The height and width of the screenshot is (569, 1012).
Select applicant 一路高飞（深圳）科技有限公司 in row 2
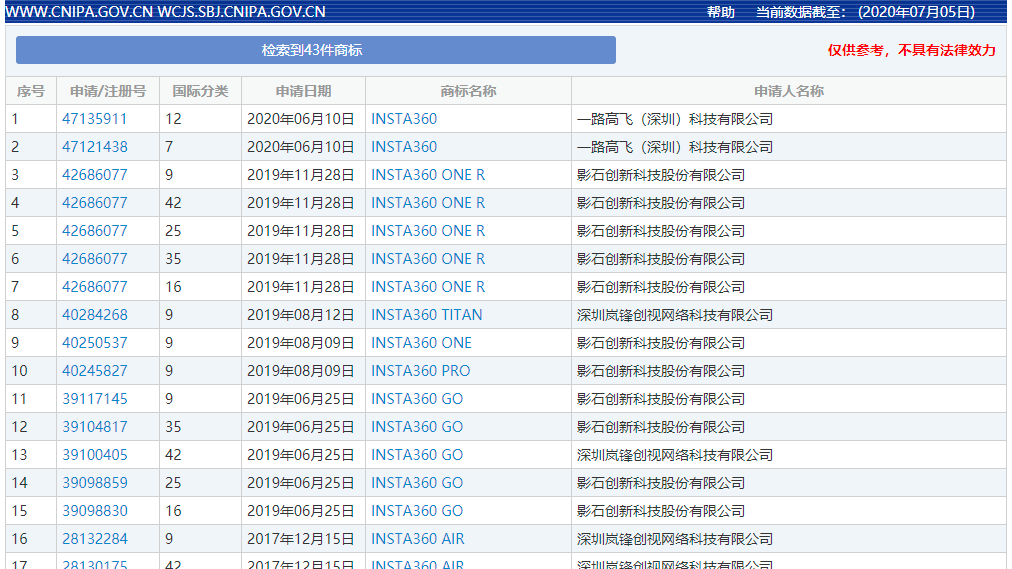[x=674, y=146]
